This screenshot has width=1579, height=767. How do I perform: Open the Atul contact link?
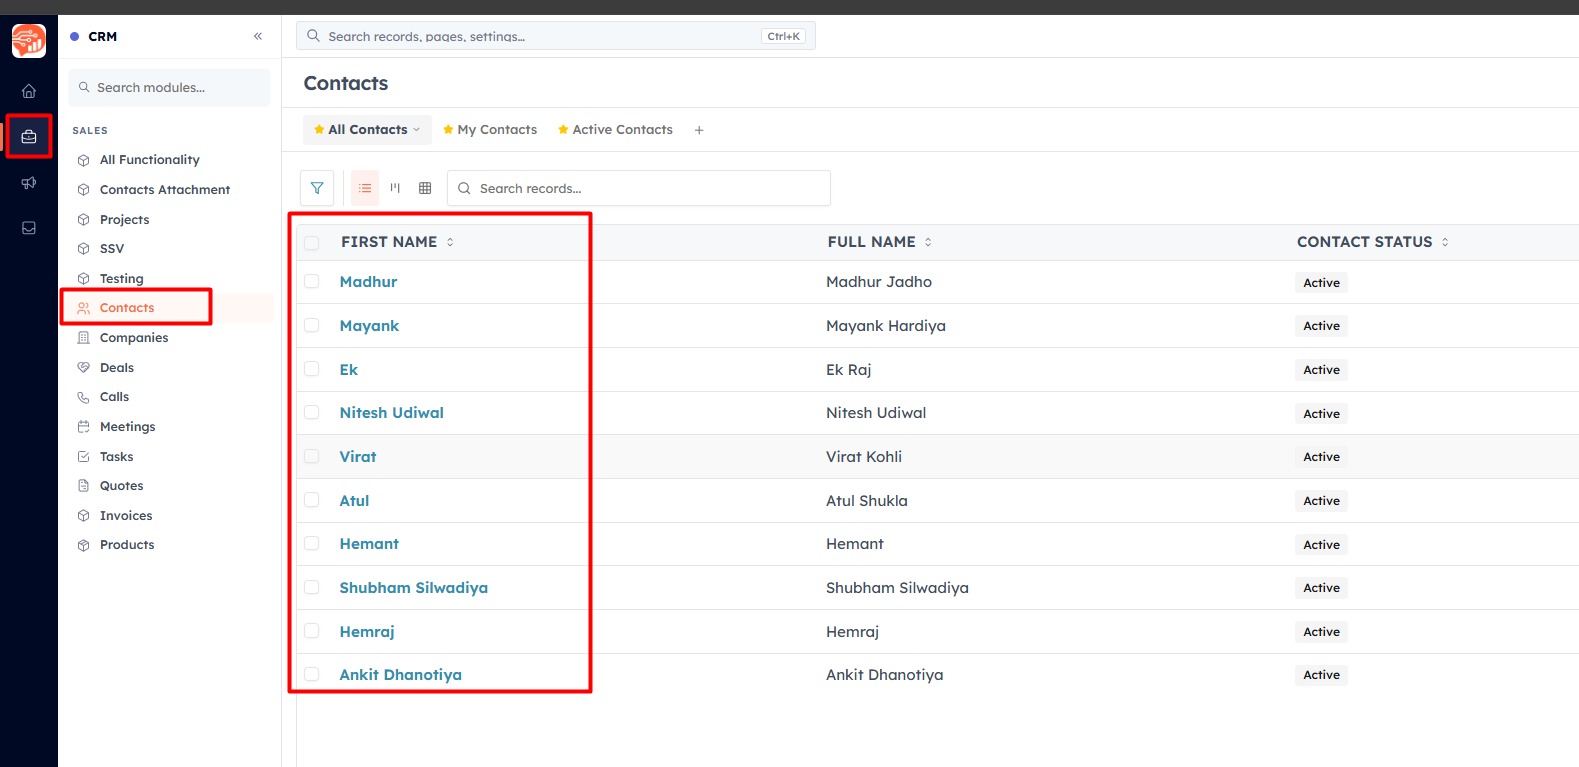click(x=354, y=501)
